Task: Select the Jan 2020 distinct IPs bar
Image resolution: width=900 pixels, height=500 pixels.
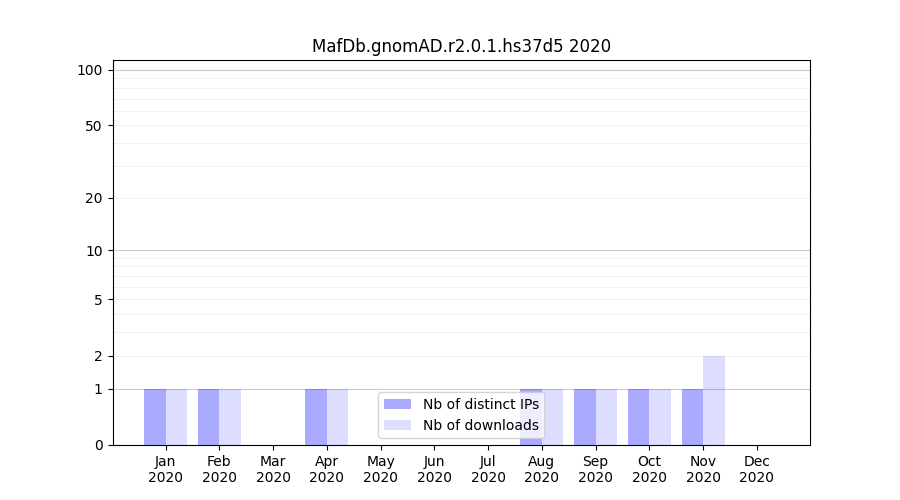Action: pyautogui.click(x=155, y=417)
